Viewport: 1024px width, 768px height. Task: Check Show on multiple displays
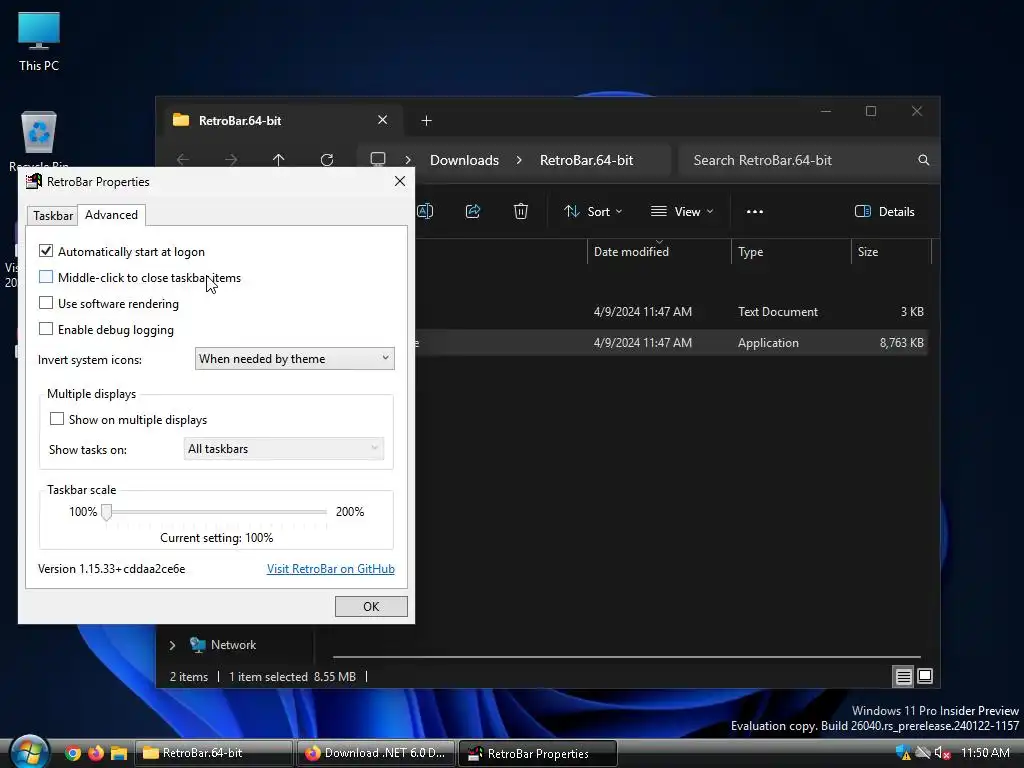pyautogui.click(x=57, y=419)
